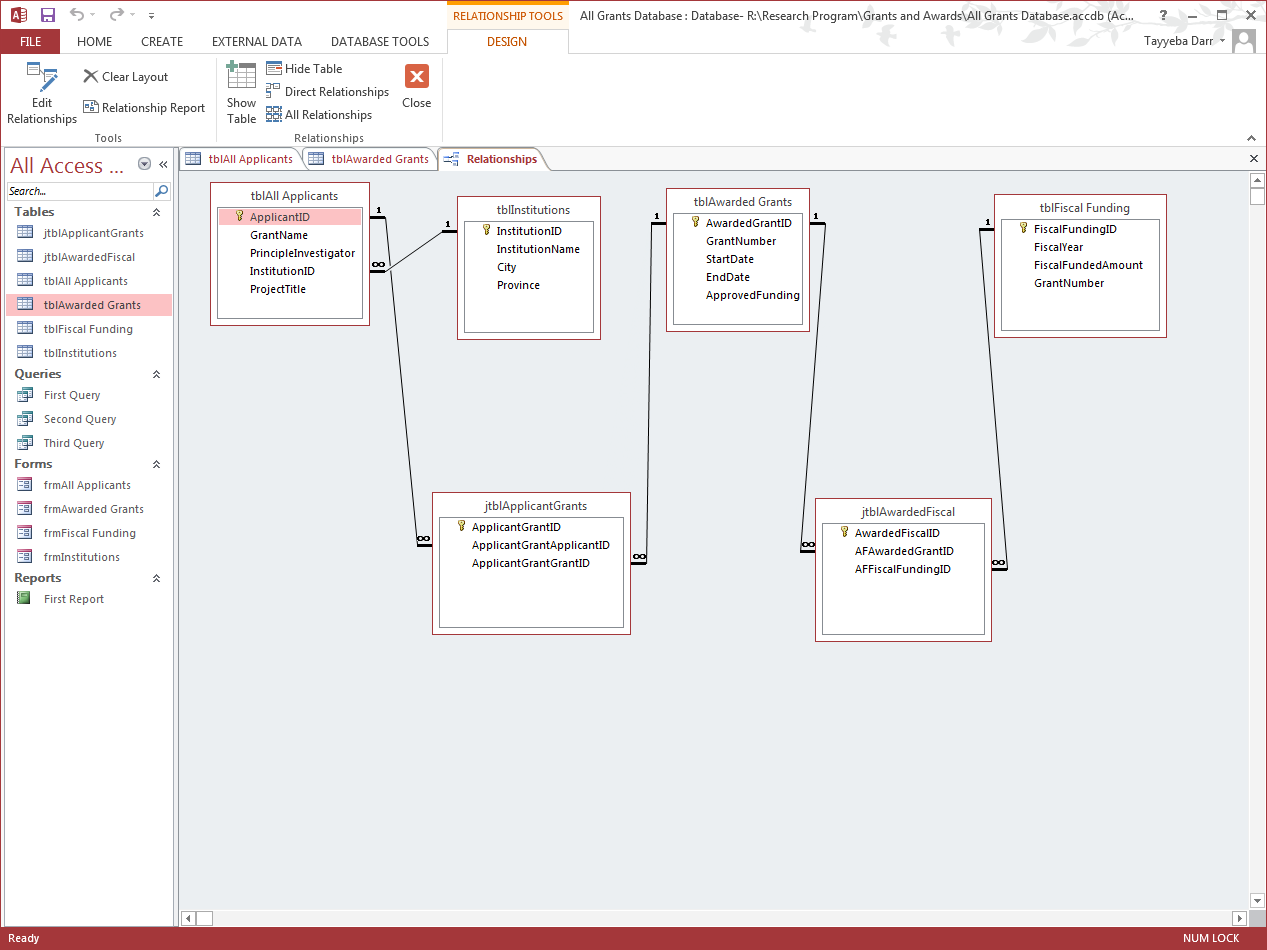1267x950 pixels.
Task: Open the File menu
Action: click(30, 42)
